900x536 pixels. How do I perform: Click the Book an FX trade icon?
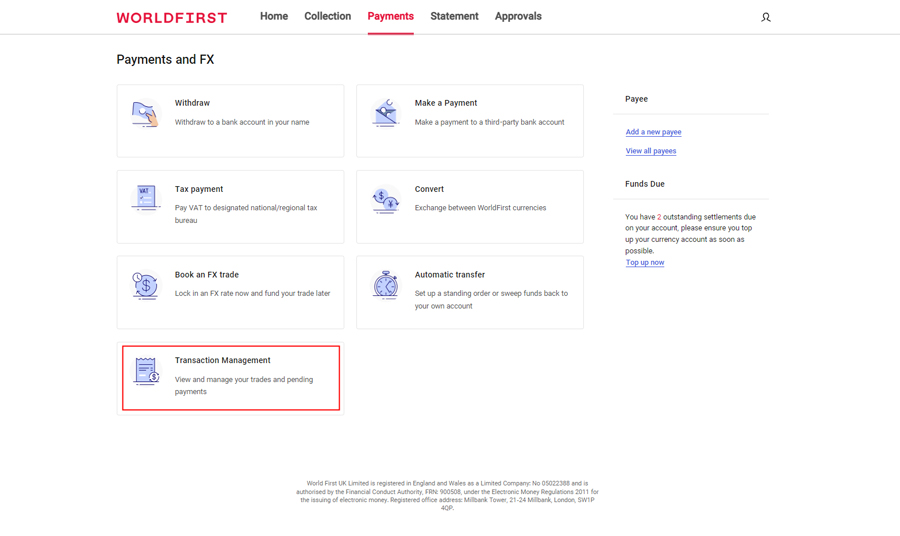click(x=146, y=285)
